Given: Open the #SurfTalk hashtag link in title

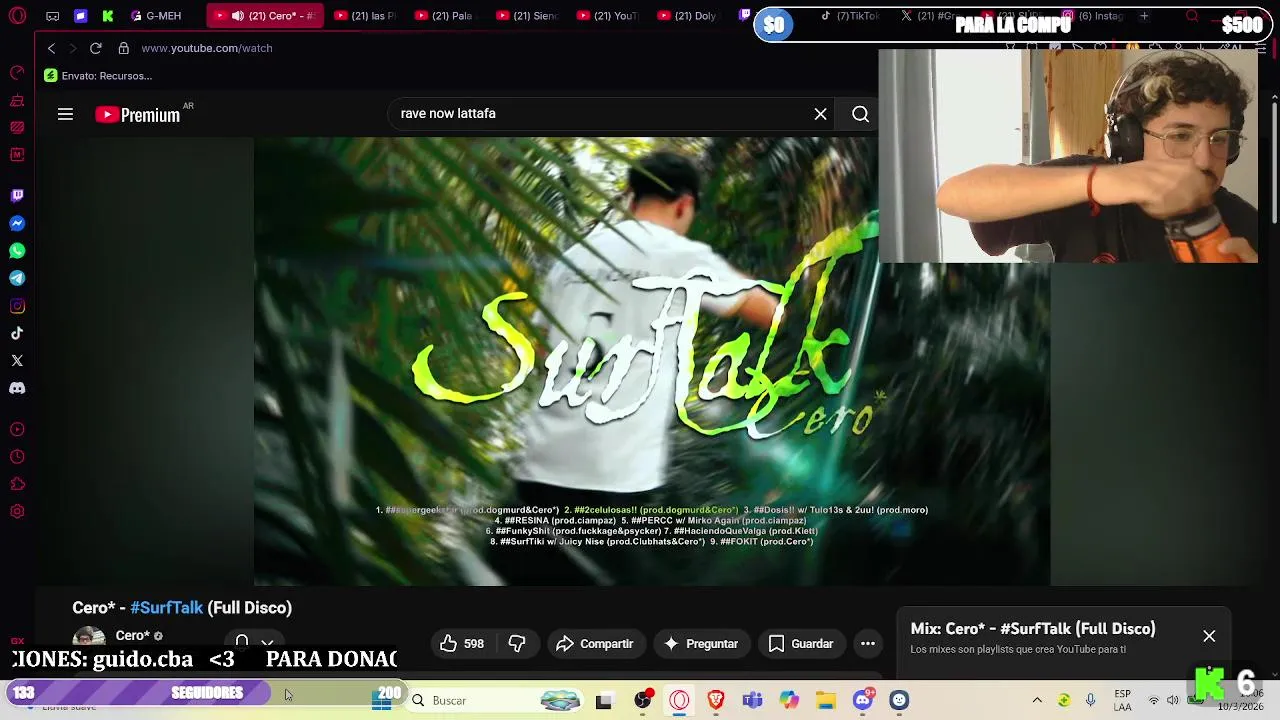Looking at the screenshot, I should [166, 608].
